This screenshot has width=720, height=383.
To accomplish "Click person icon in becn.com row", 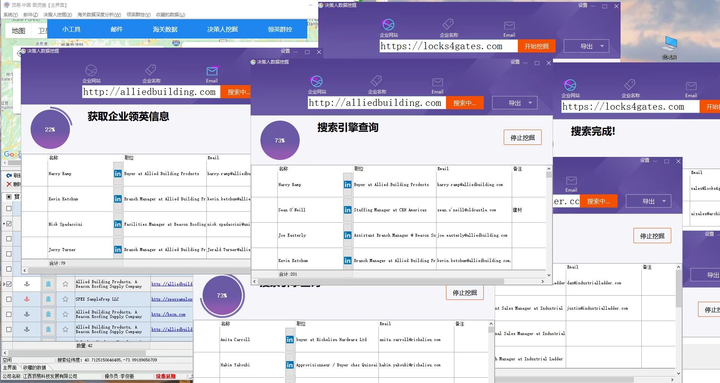I will (48, 314).
